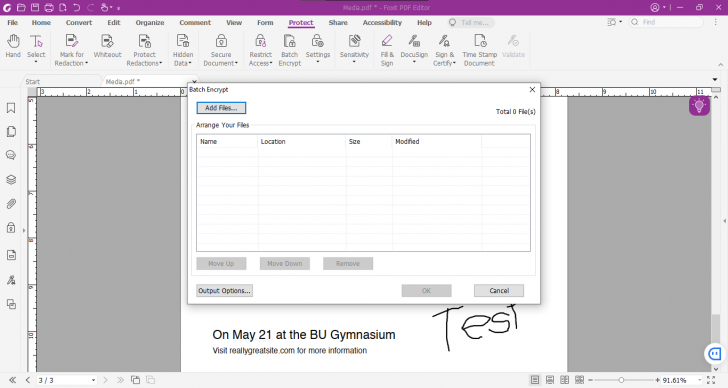Open the Digital Signatures side panel
Image resolution: width=728 pixels, height=388 pixels.
pos(11,280)
